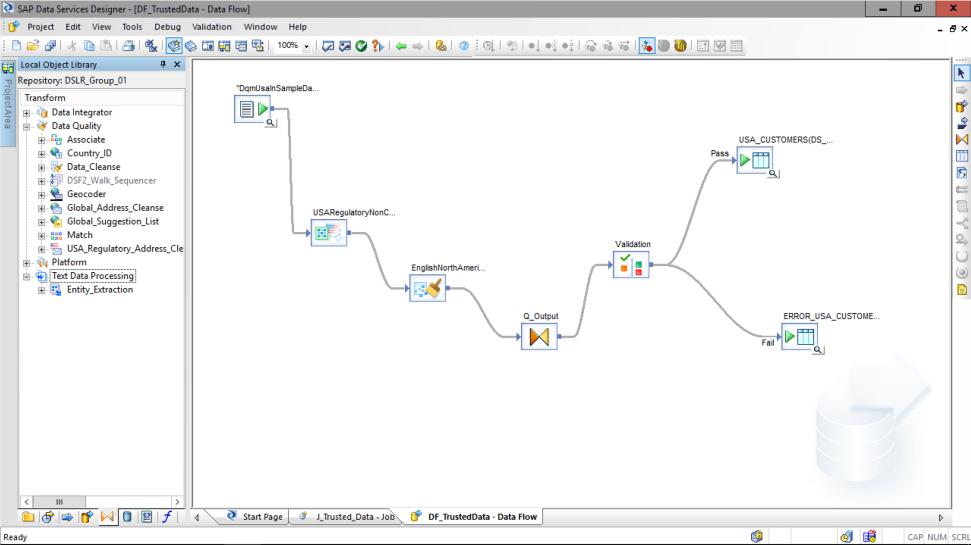This screenshot has height=545, width=971.
Task: Open the Edit menu
Action: pos(73,27)
